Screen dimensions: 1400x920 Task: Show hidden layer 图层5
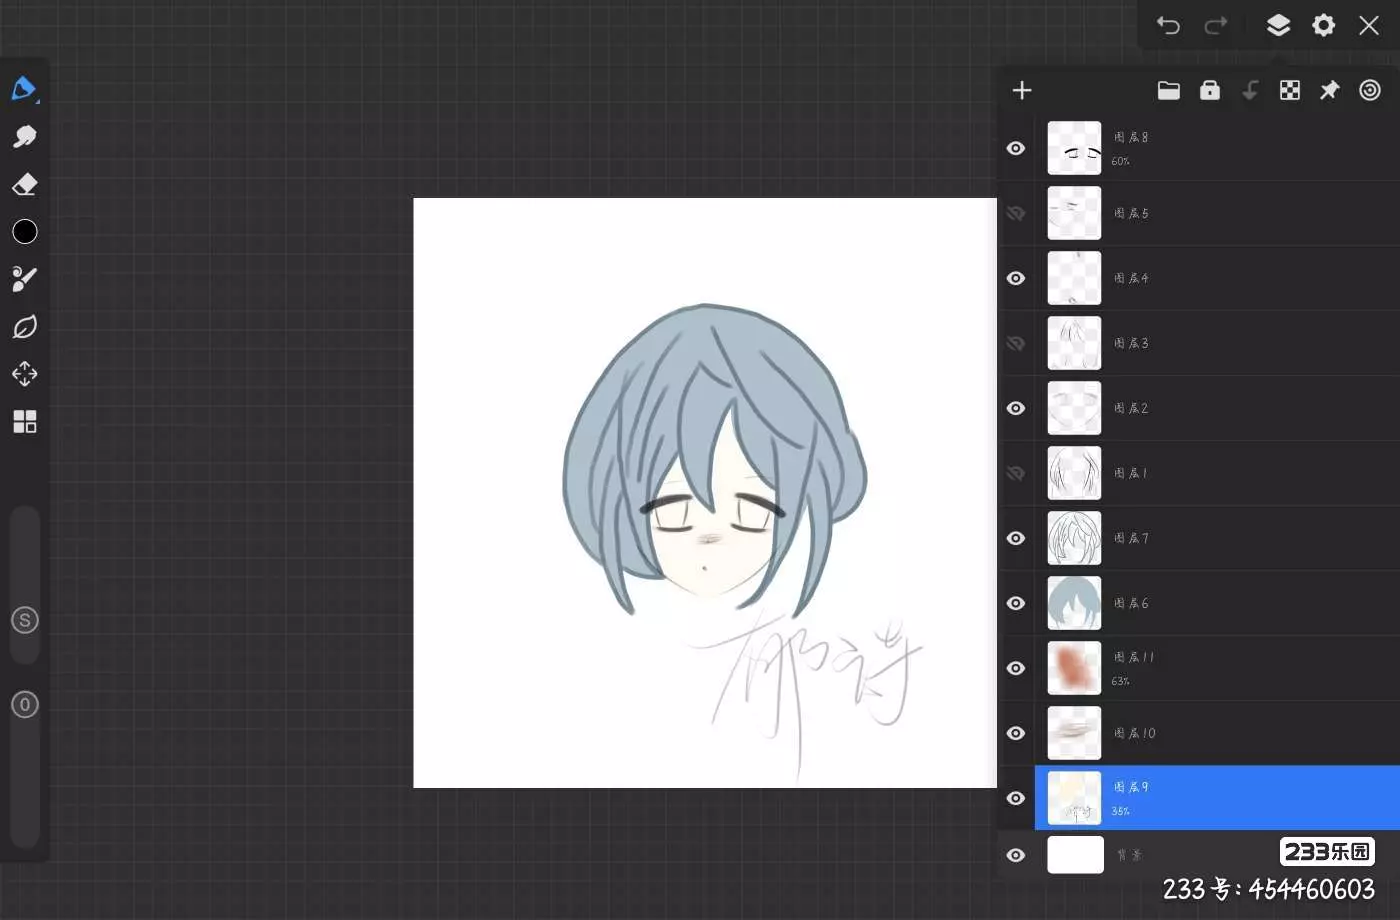click(1016, 213)
